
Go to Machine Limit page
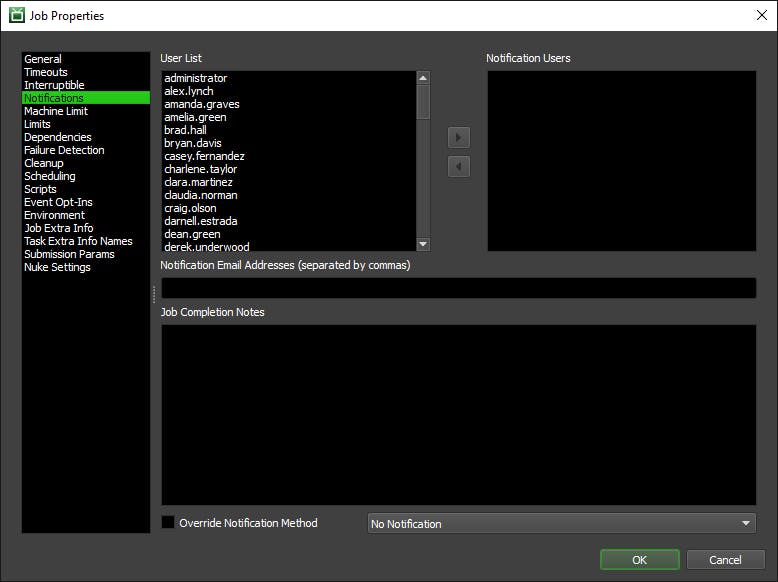[56, 111]
